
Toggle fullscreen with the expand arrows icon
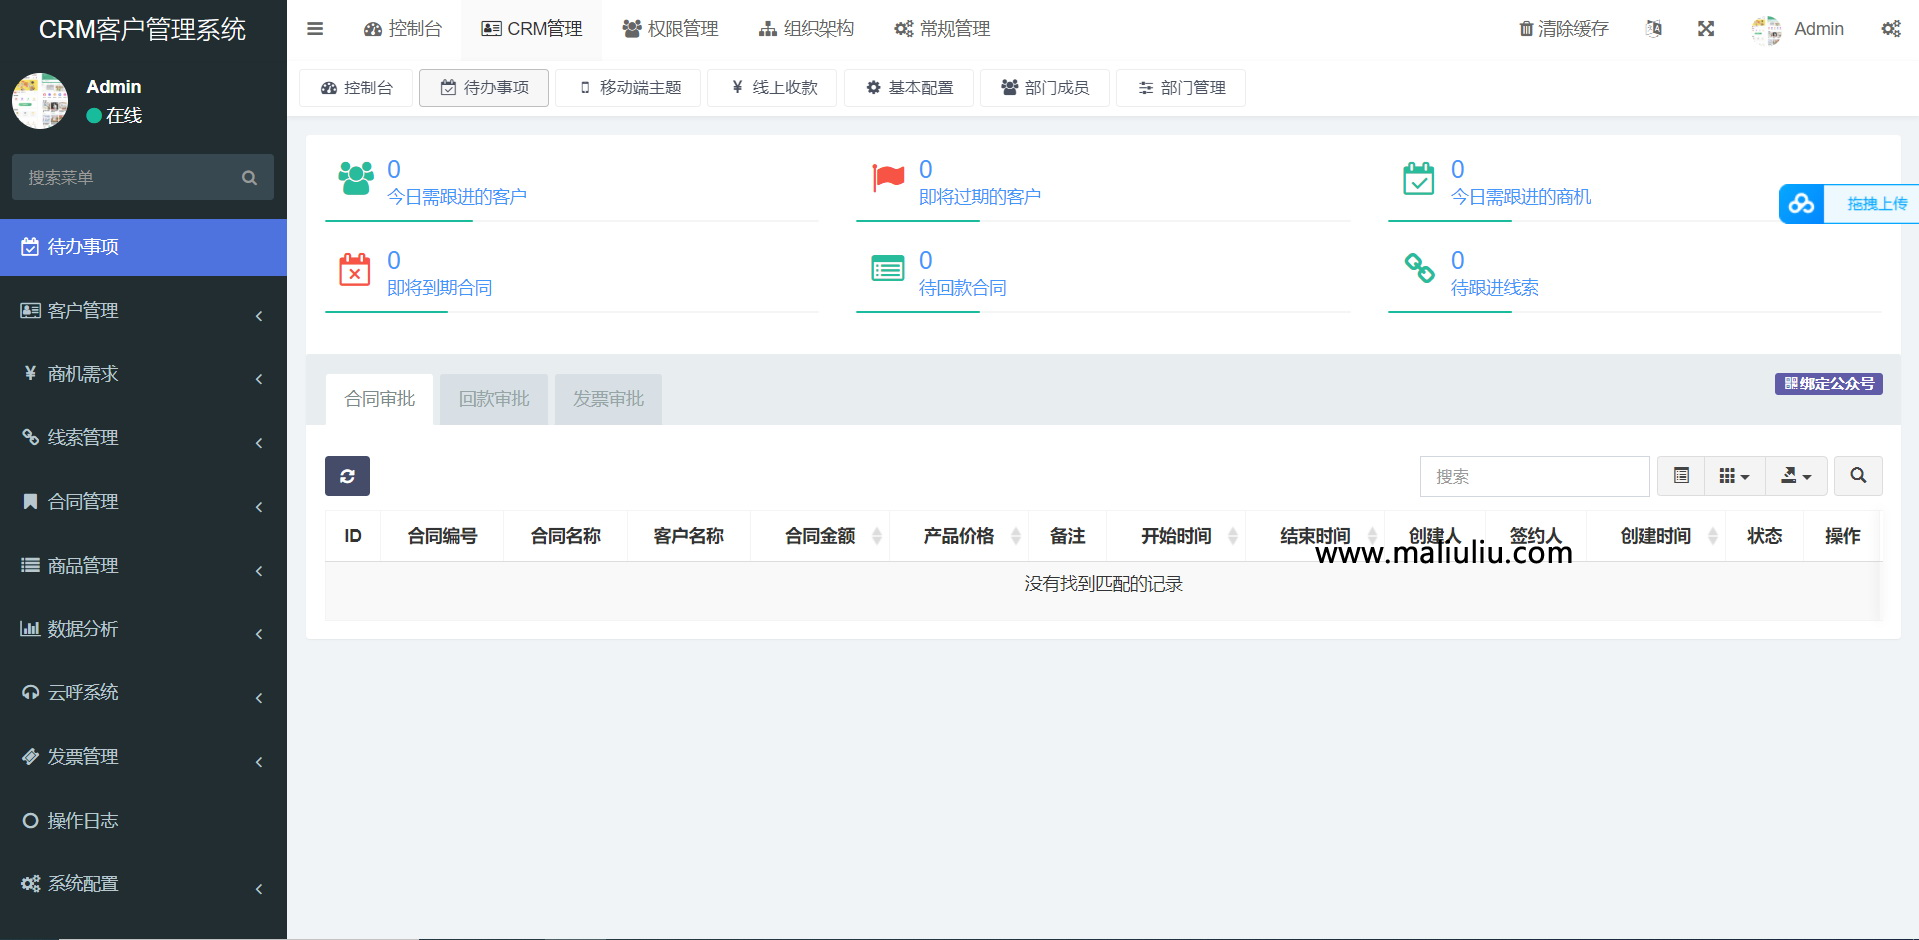coord(1706,29)
